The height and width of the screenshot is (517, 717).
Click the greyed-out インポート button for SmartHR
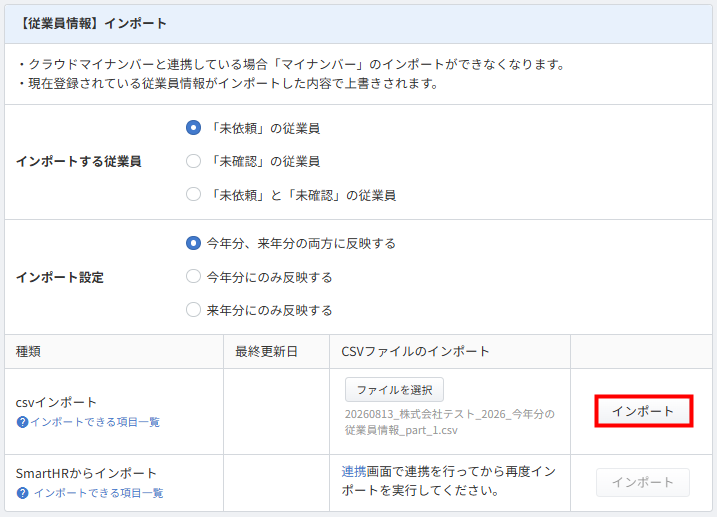(643, 482)
